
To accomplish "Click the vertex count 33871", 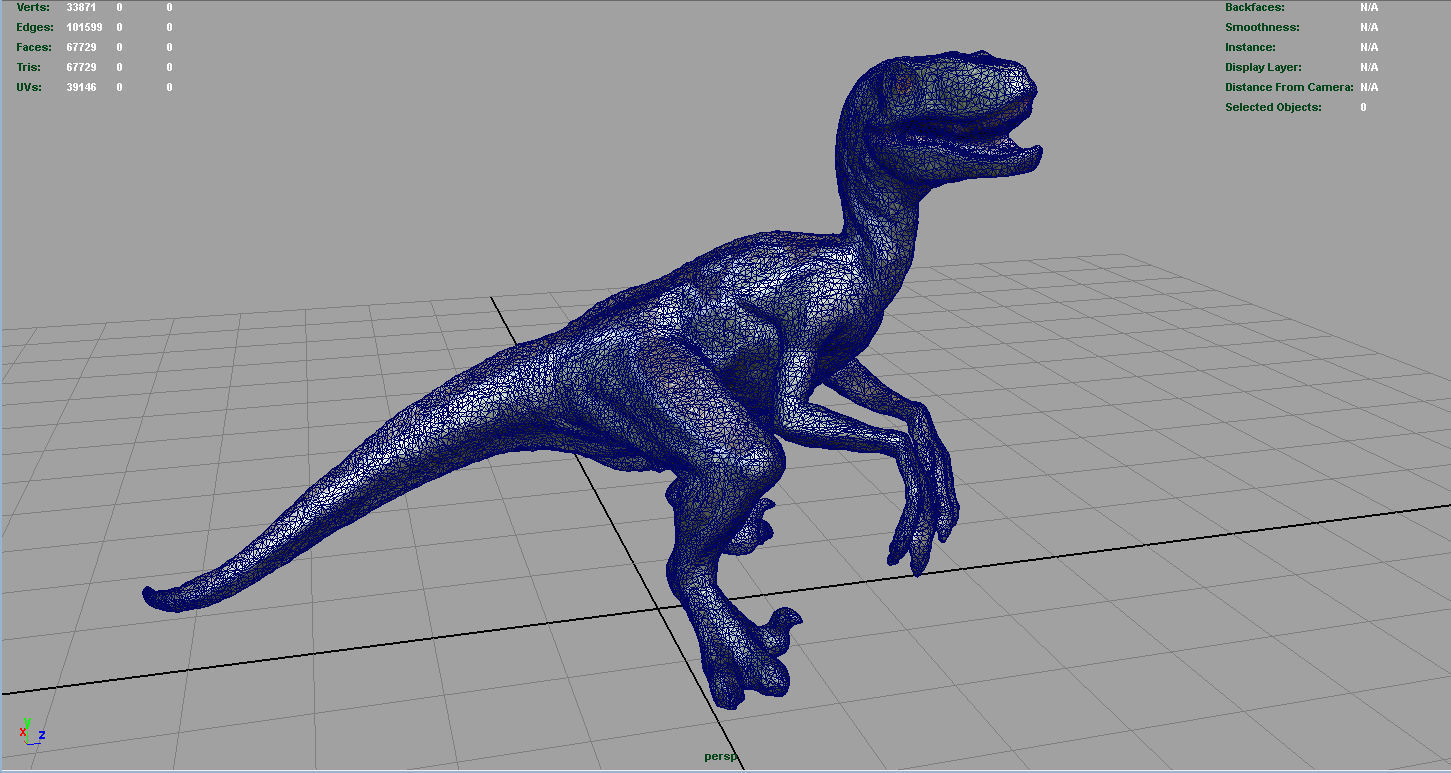I will coord(81,7).
